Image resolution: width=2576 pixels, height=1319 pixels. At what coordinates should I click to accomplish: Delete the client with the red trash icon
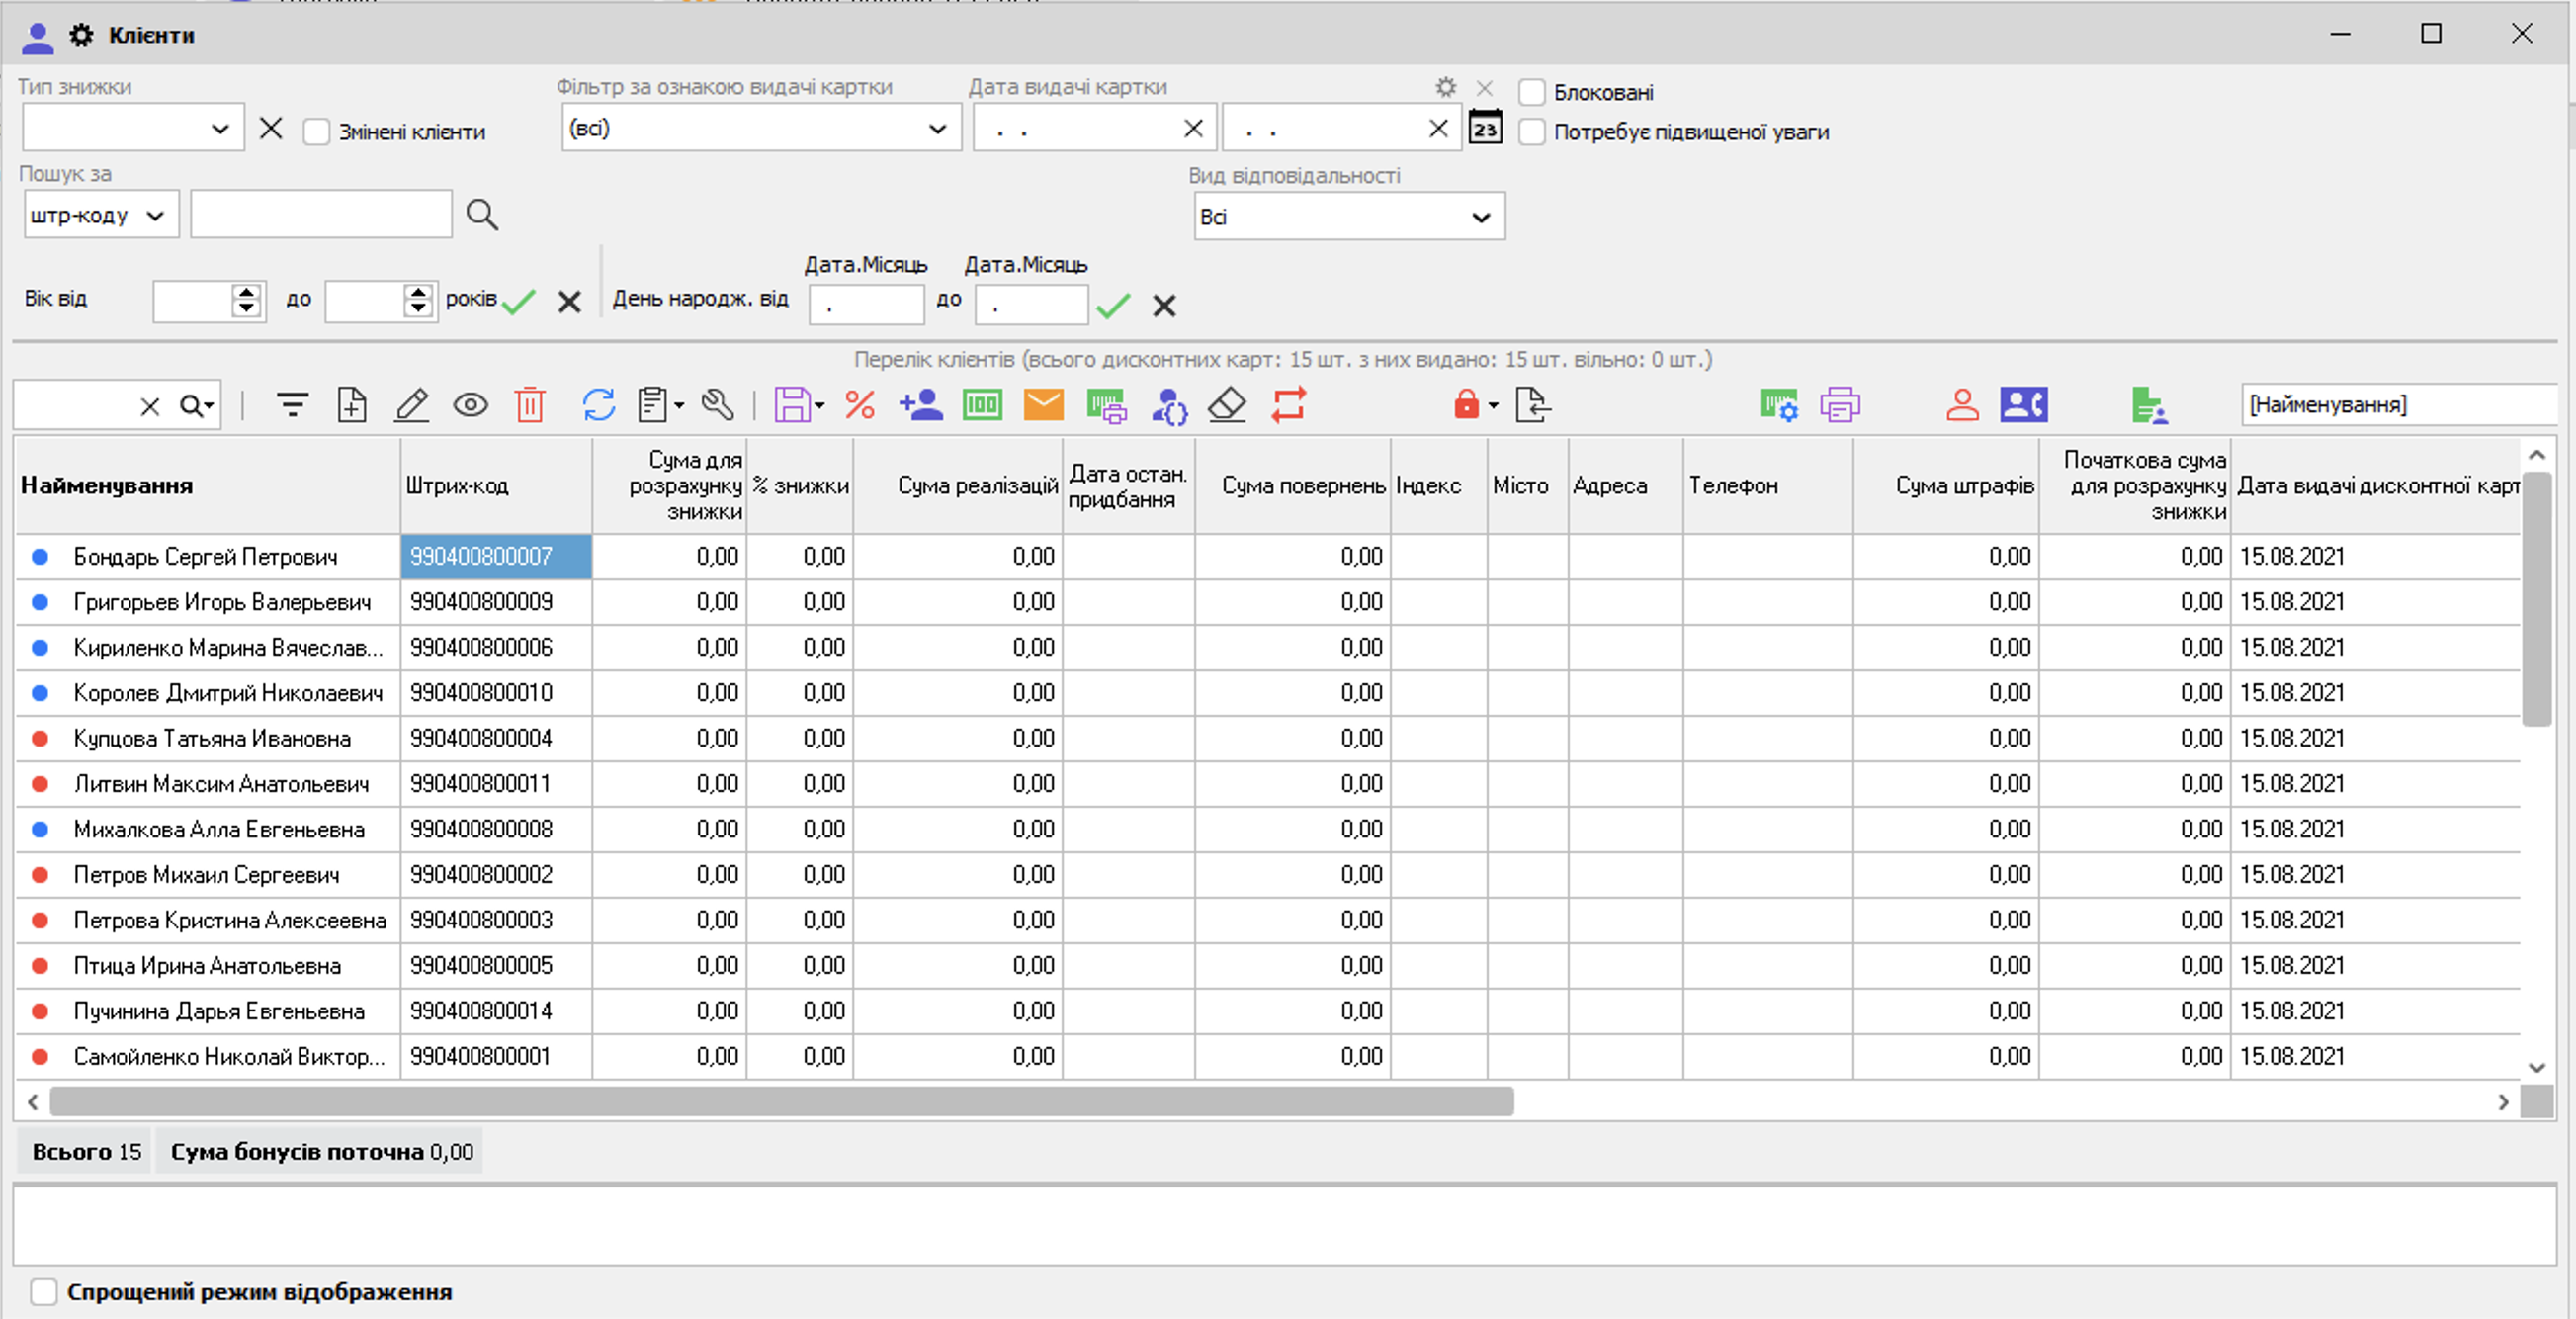tap(530, 405)
